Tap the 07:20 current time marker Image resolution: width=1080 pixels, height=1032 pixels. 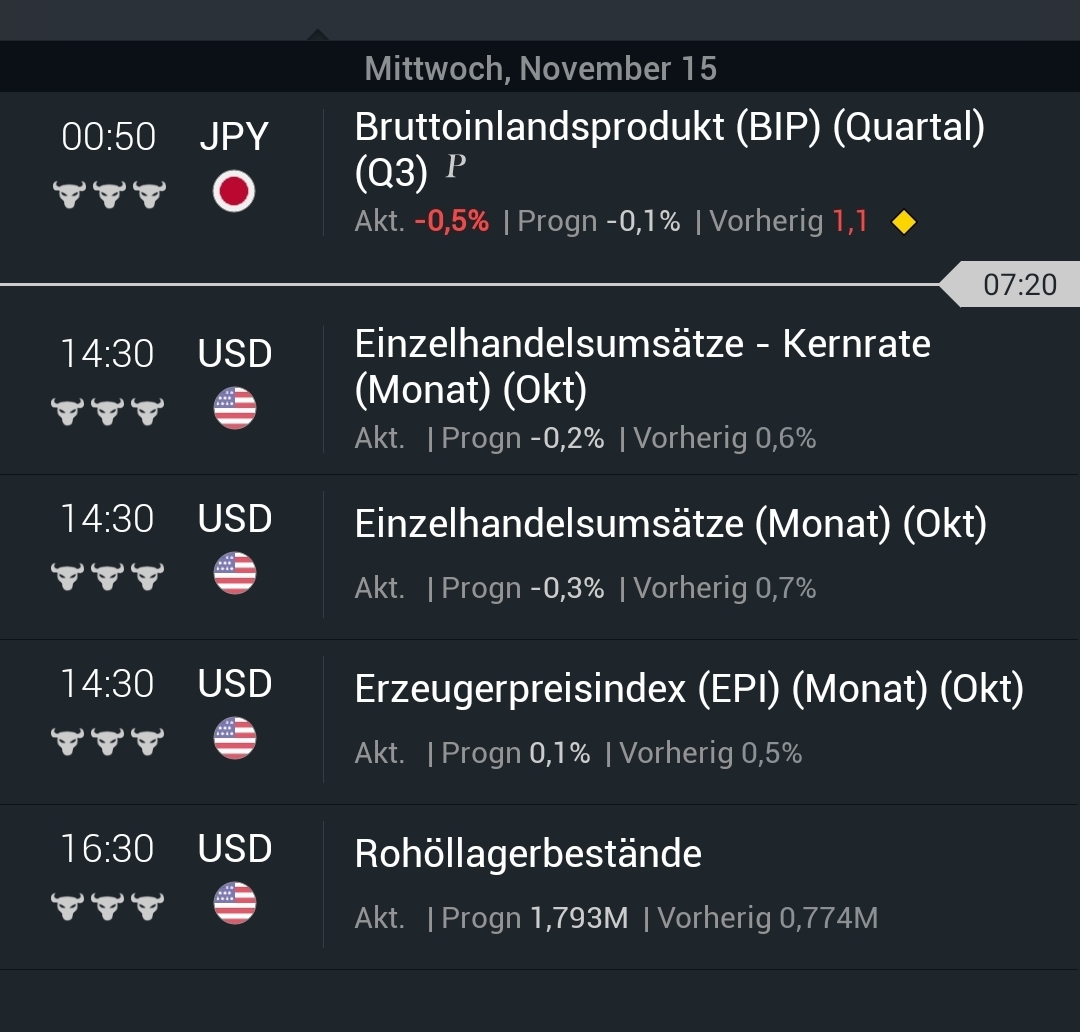[1020, 284]
